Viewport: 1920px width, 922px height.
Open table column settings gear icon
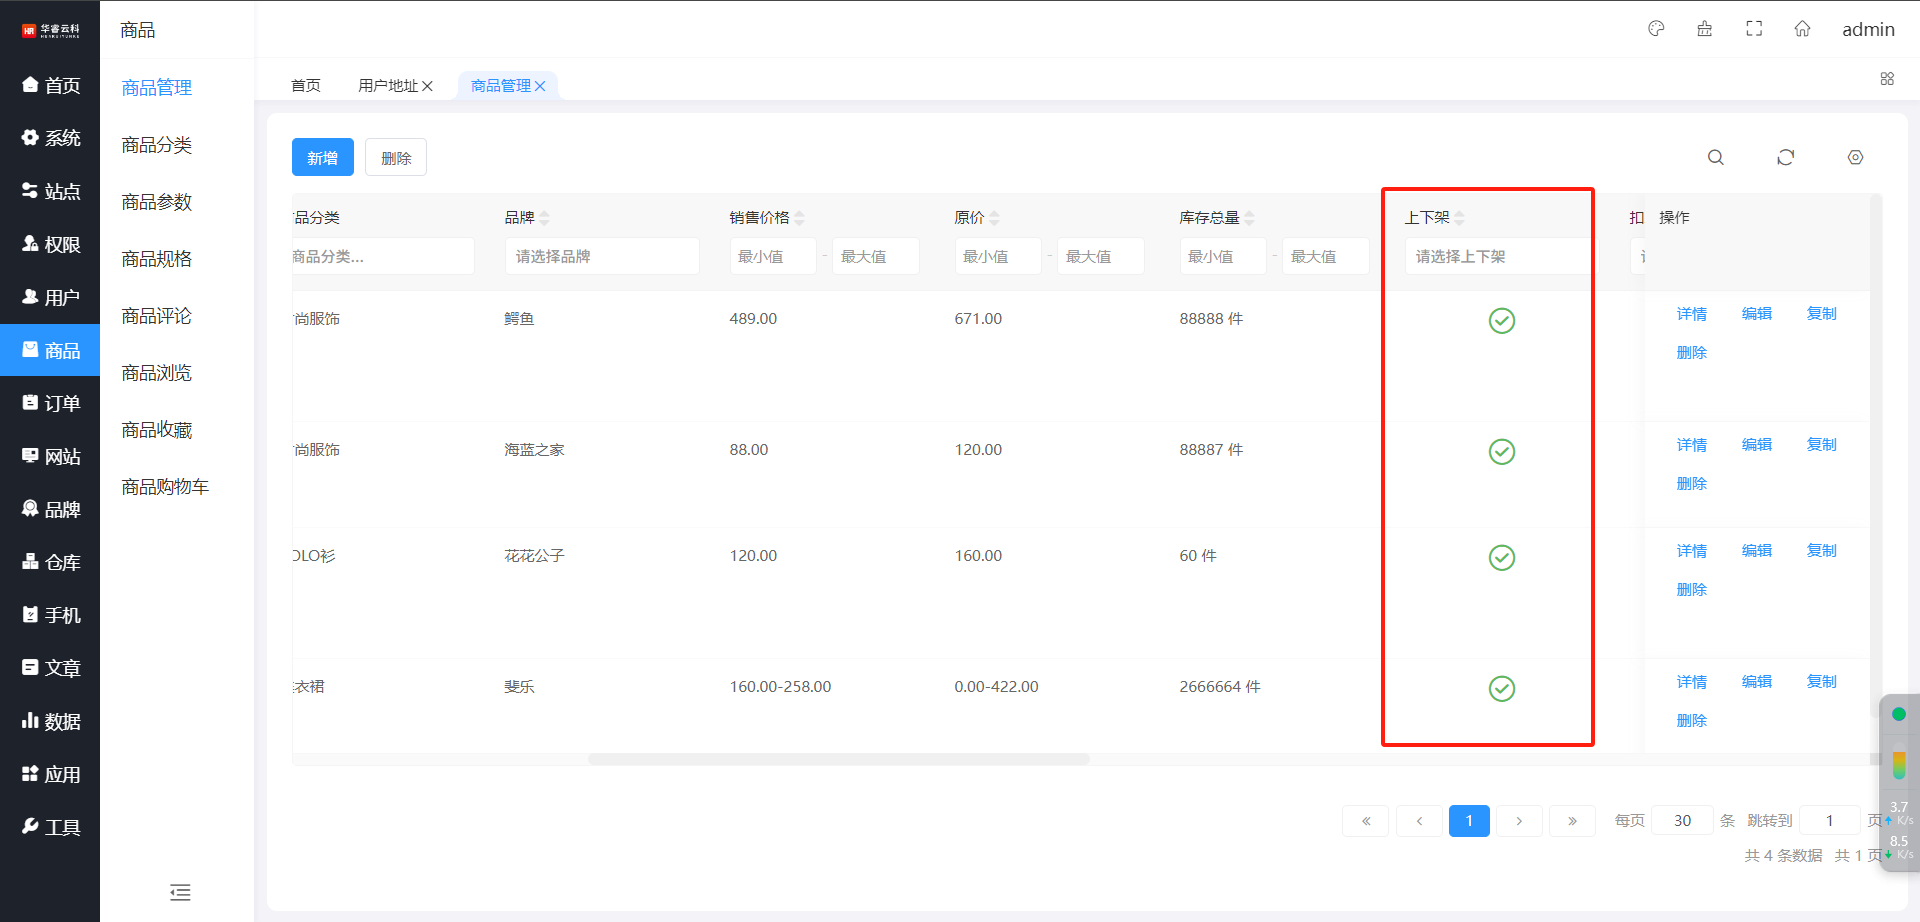coord(1855,158)
